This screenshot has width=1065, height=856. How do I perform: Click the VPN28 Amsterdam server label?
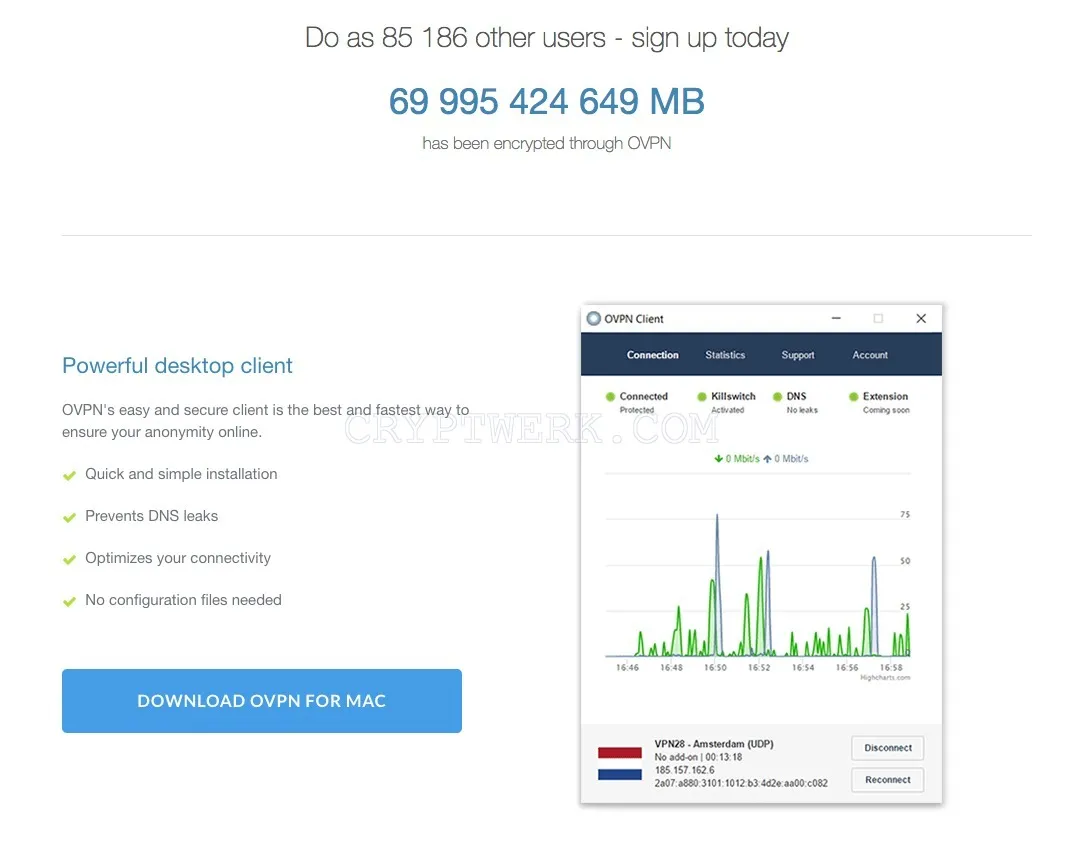coord(714,744)
